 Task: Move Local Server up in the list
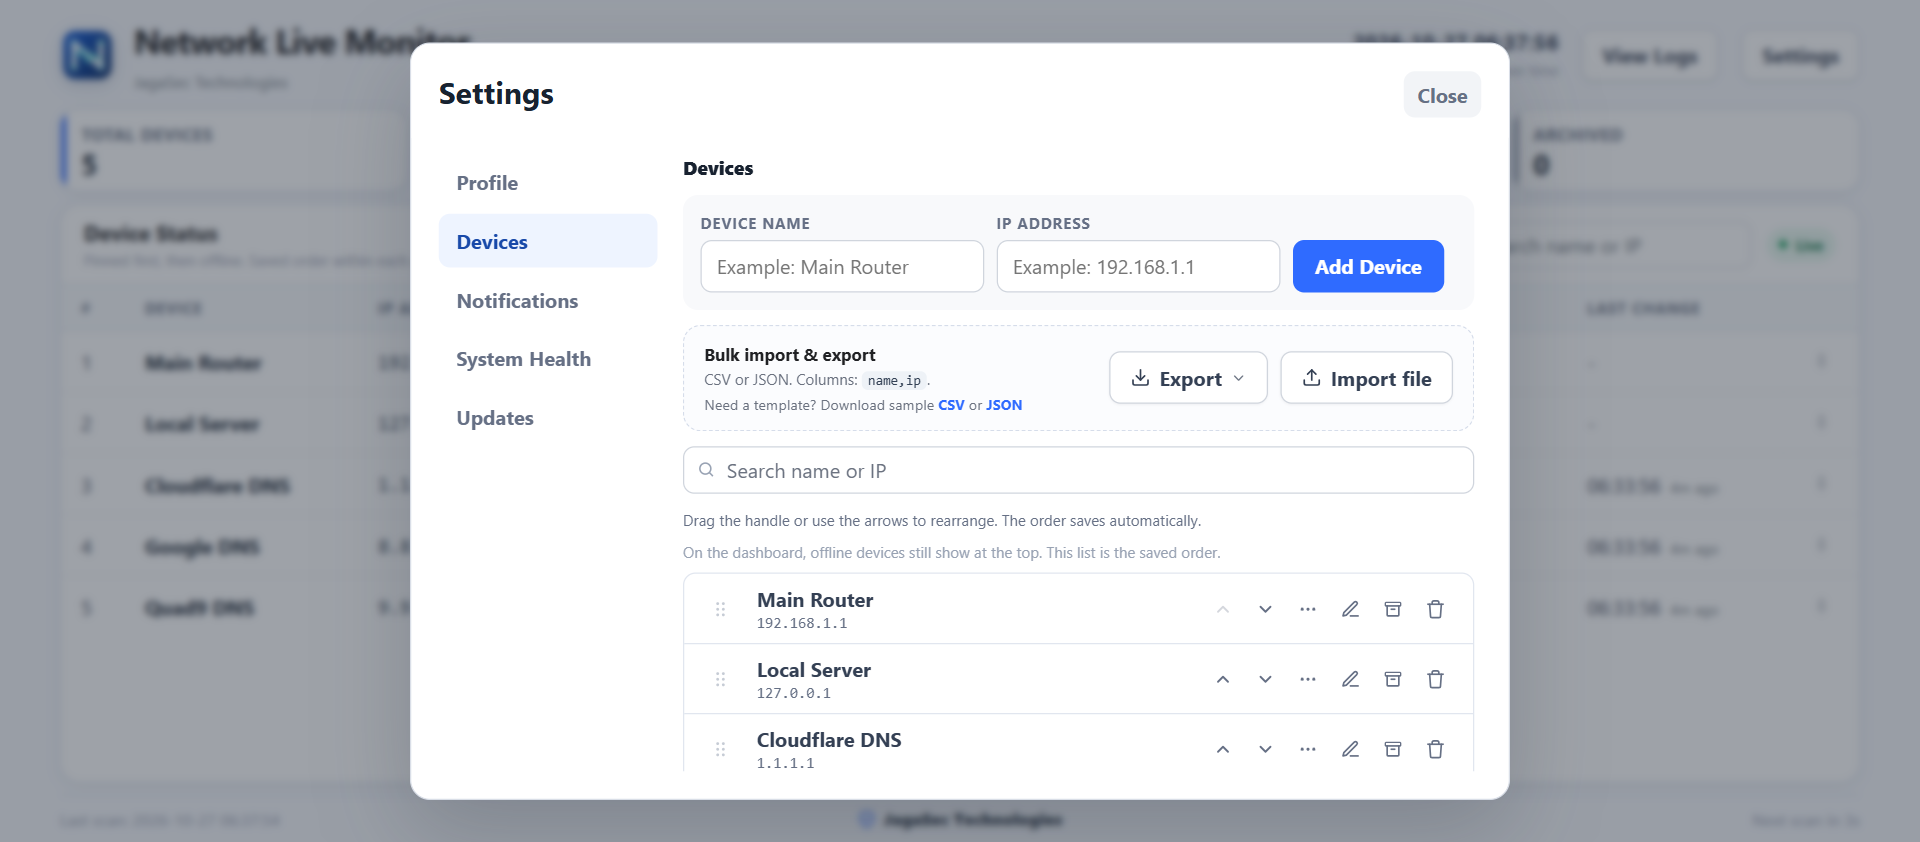point(1223,679)
